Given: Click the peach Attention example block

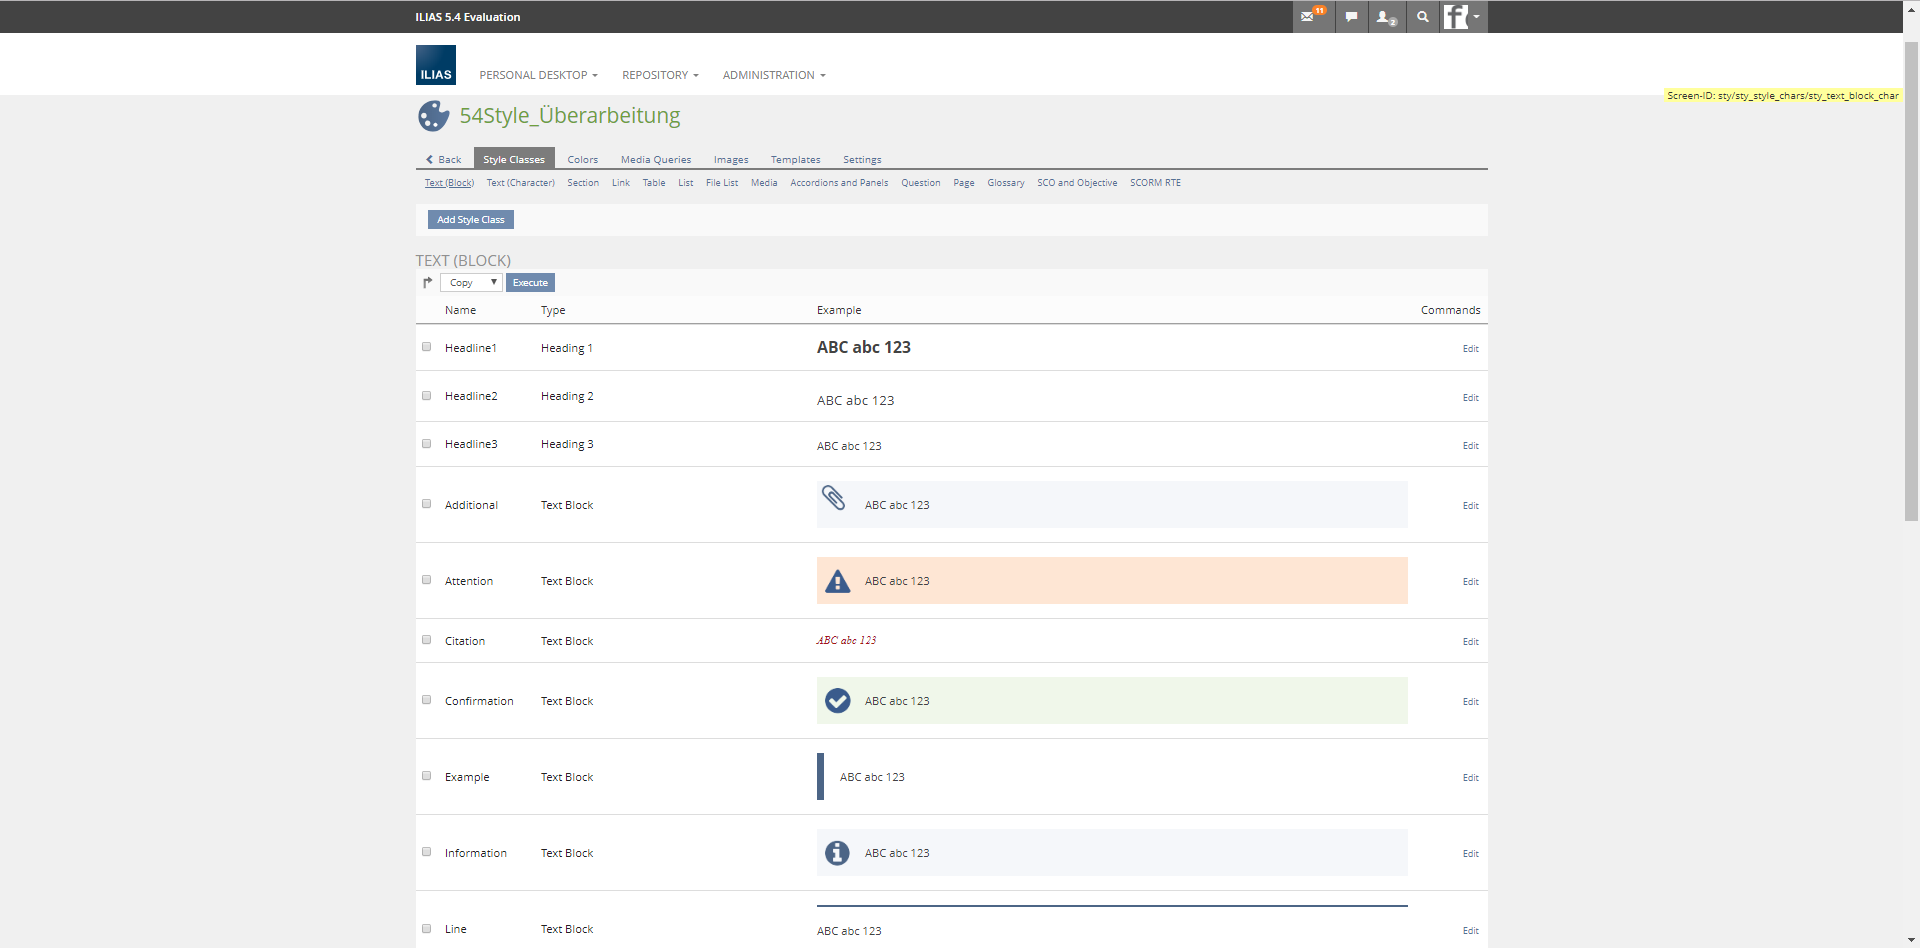Looking at the screenshot, I should [x=1150, y=581].
